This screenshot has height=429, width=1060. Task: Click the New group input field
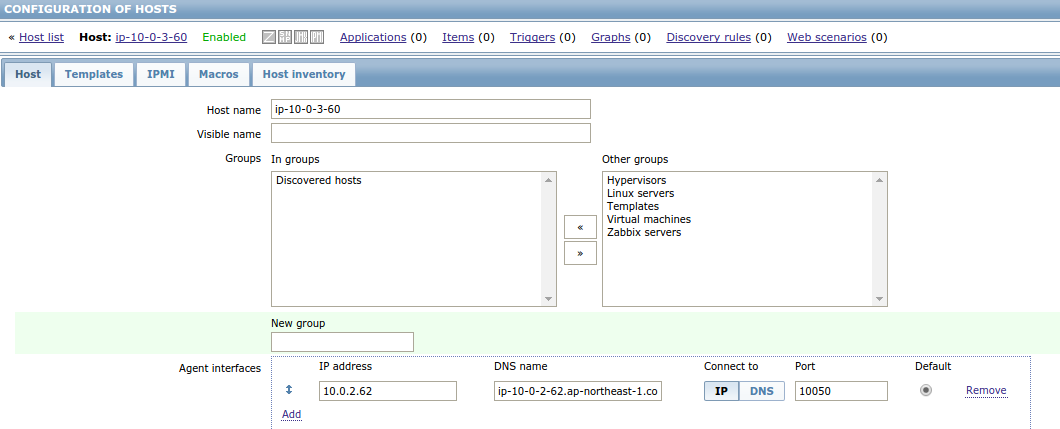(x=342, y=342)
